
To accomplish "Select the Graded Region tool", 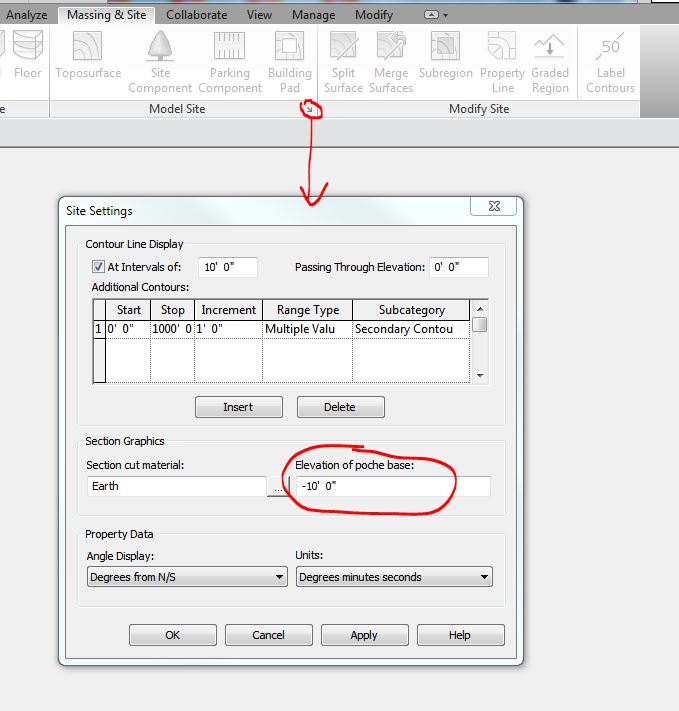I will point(550,62).
